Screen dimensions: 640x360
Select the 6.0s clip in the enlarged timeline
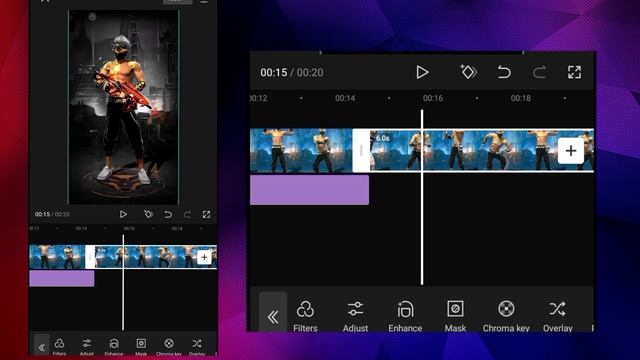[482, 150]
